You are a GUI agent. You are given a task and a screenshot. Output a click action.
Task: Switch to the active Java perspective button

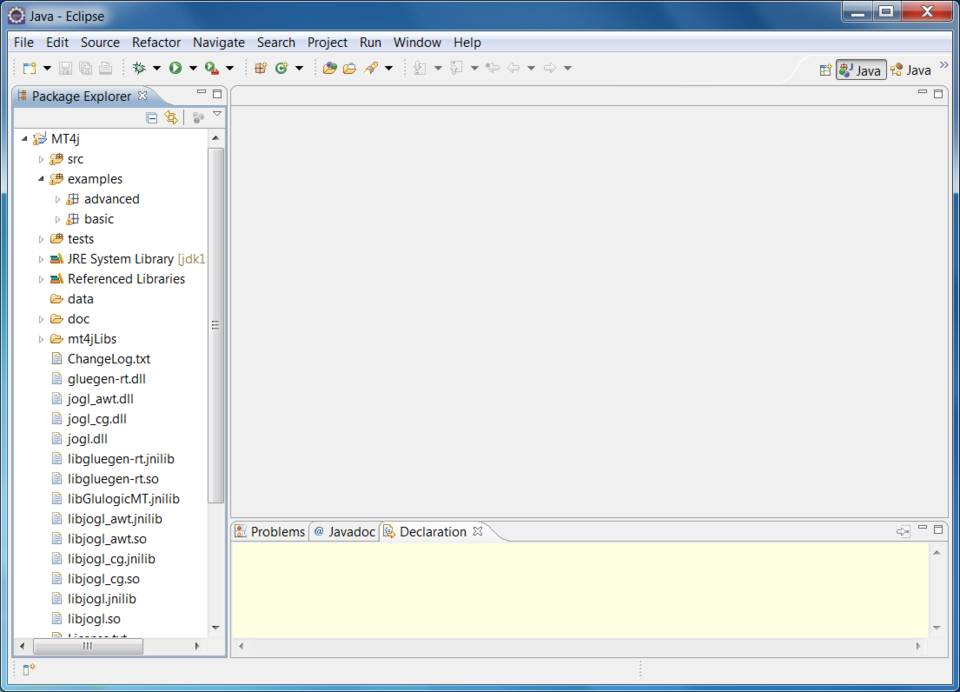861,70
